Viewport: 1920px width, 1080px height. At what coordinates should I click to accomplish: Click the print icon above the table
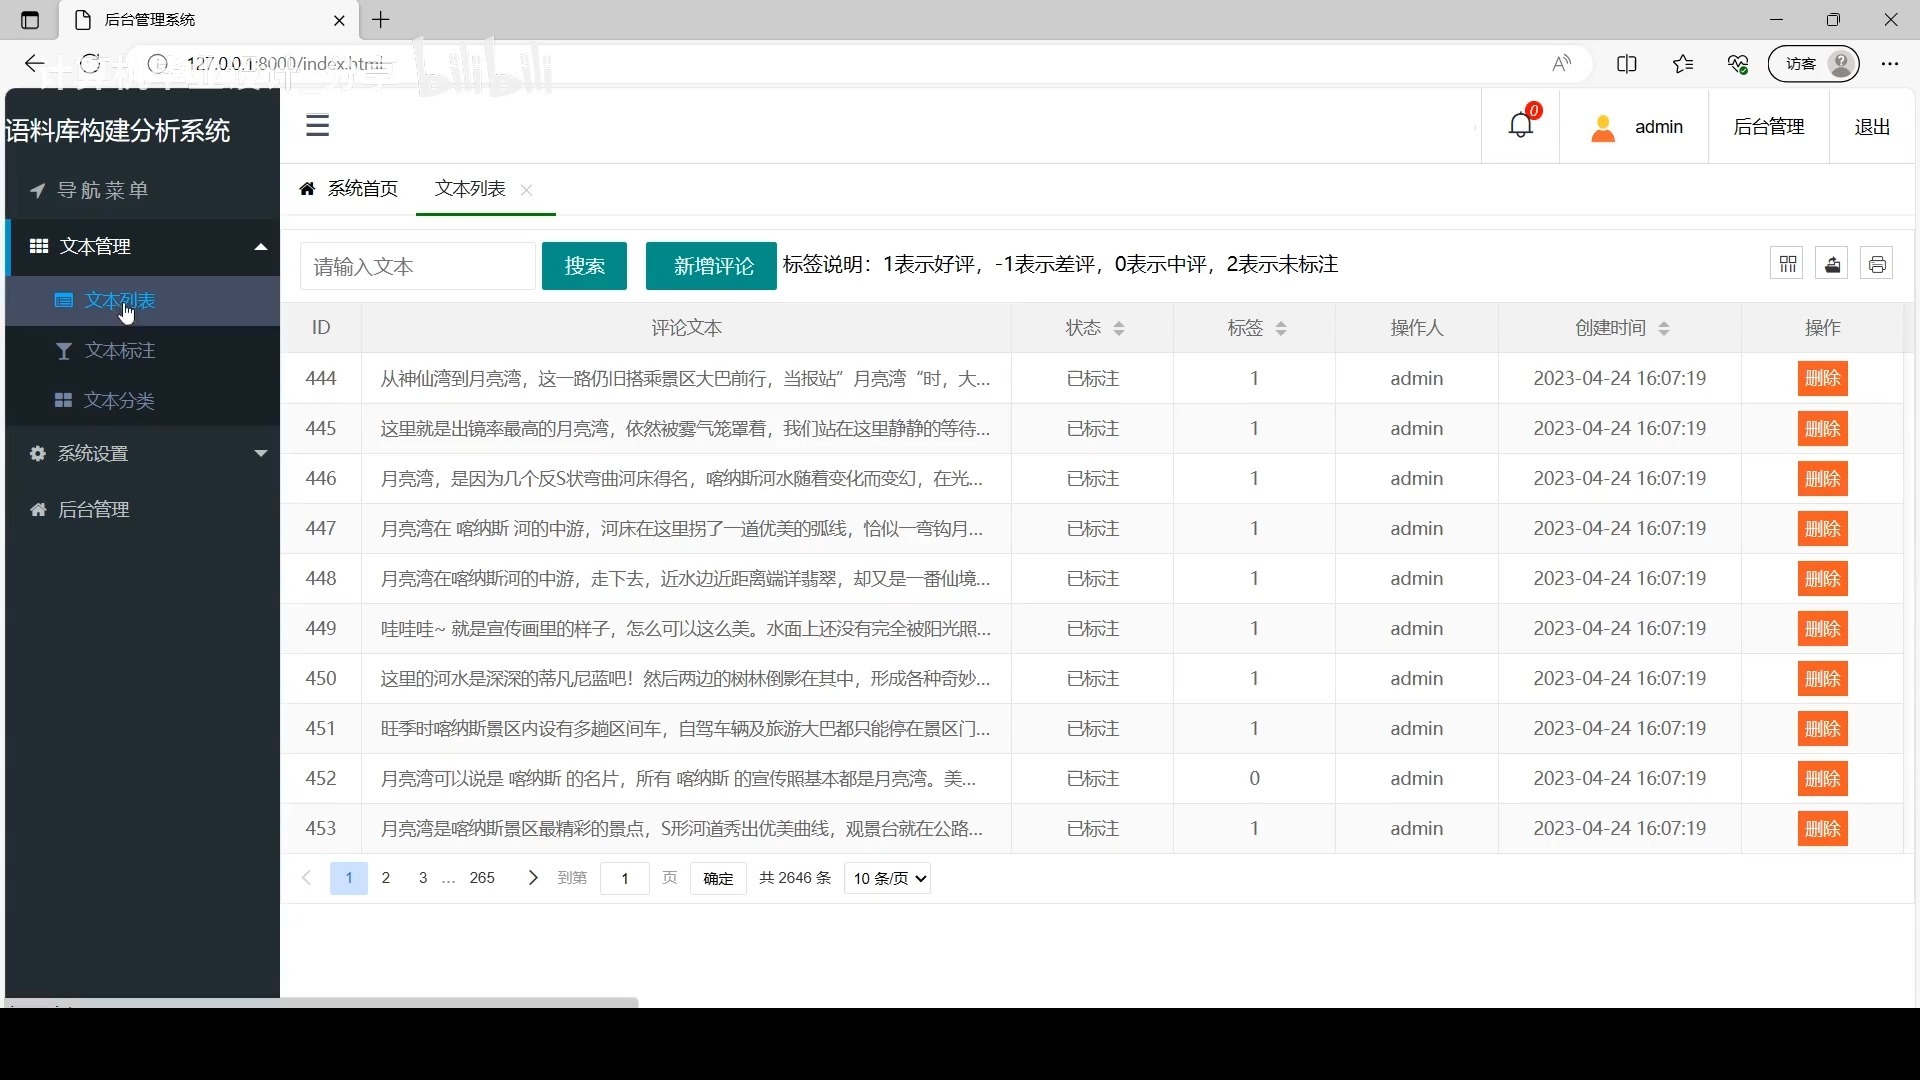pyautogui.click(x=1877, y=262)
